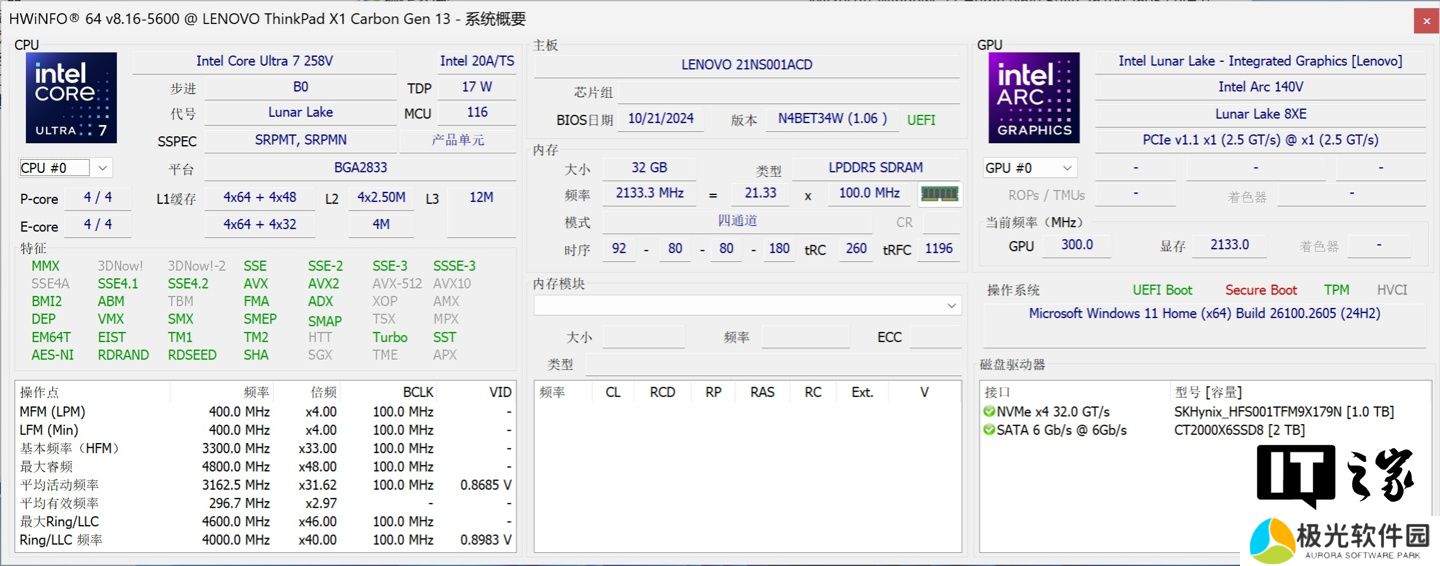The width and height of the screenshot is (1440, 566).
Task: Click the GPU clock value 300.0
Action: click(x=1077, y=245)
